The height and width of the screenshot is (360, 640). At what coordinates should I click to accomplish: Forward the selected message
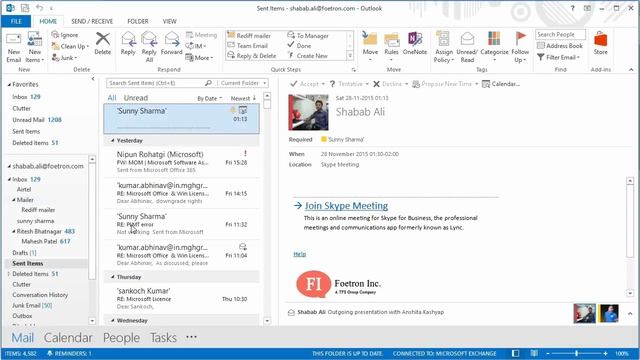[x=171, y=44]
